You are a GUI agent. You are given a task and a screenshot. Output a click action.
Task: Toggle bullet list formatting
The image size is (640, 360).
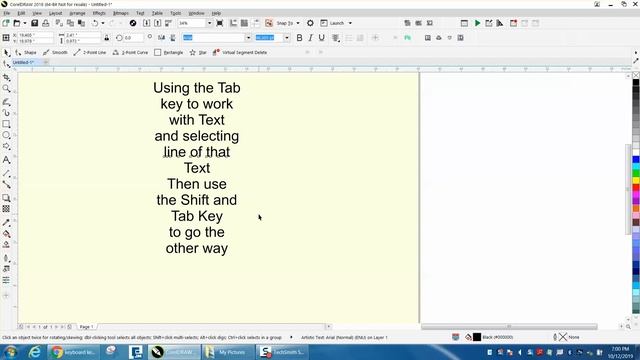click(349, 38)
